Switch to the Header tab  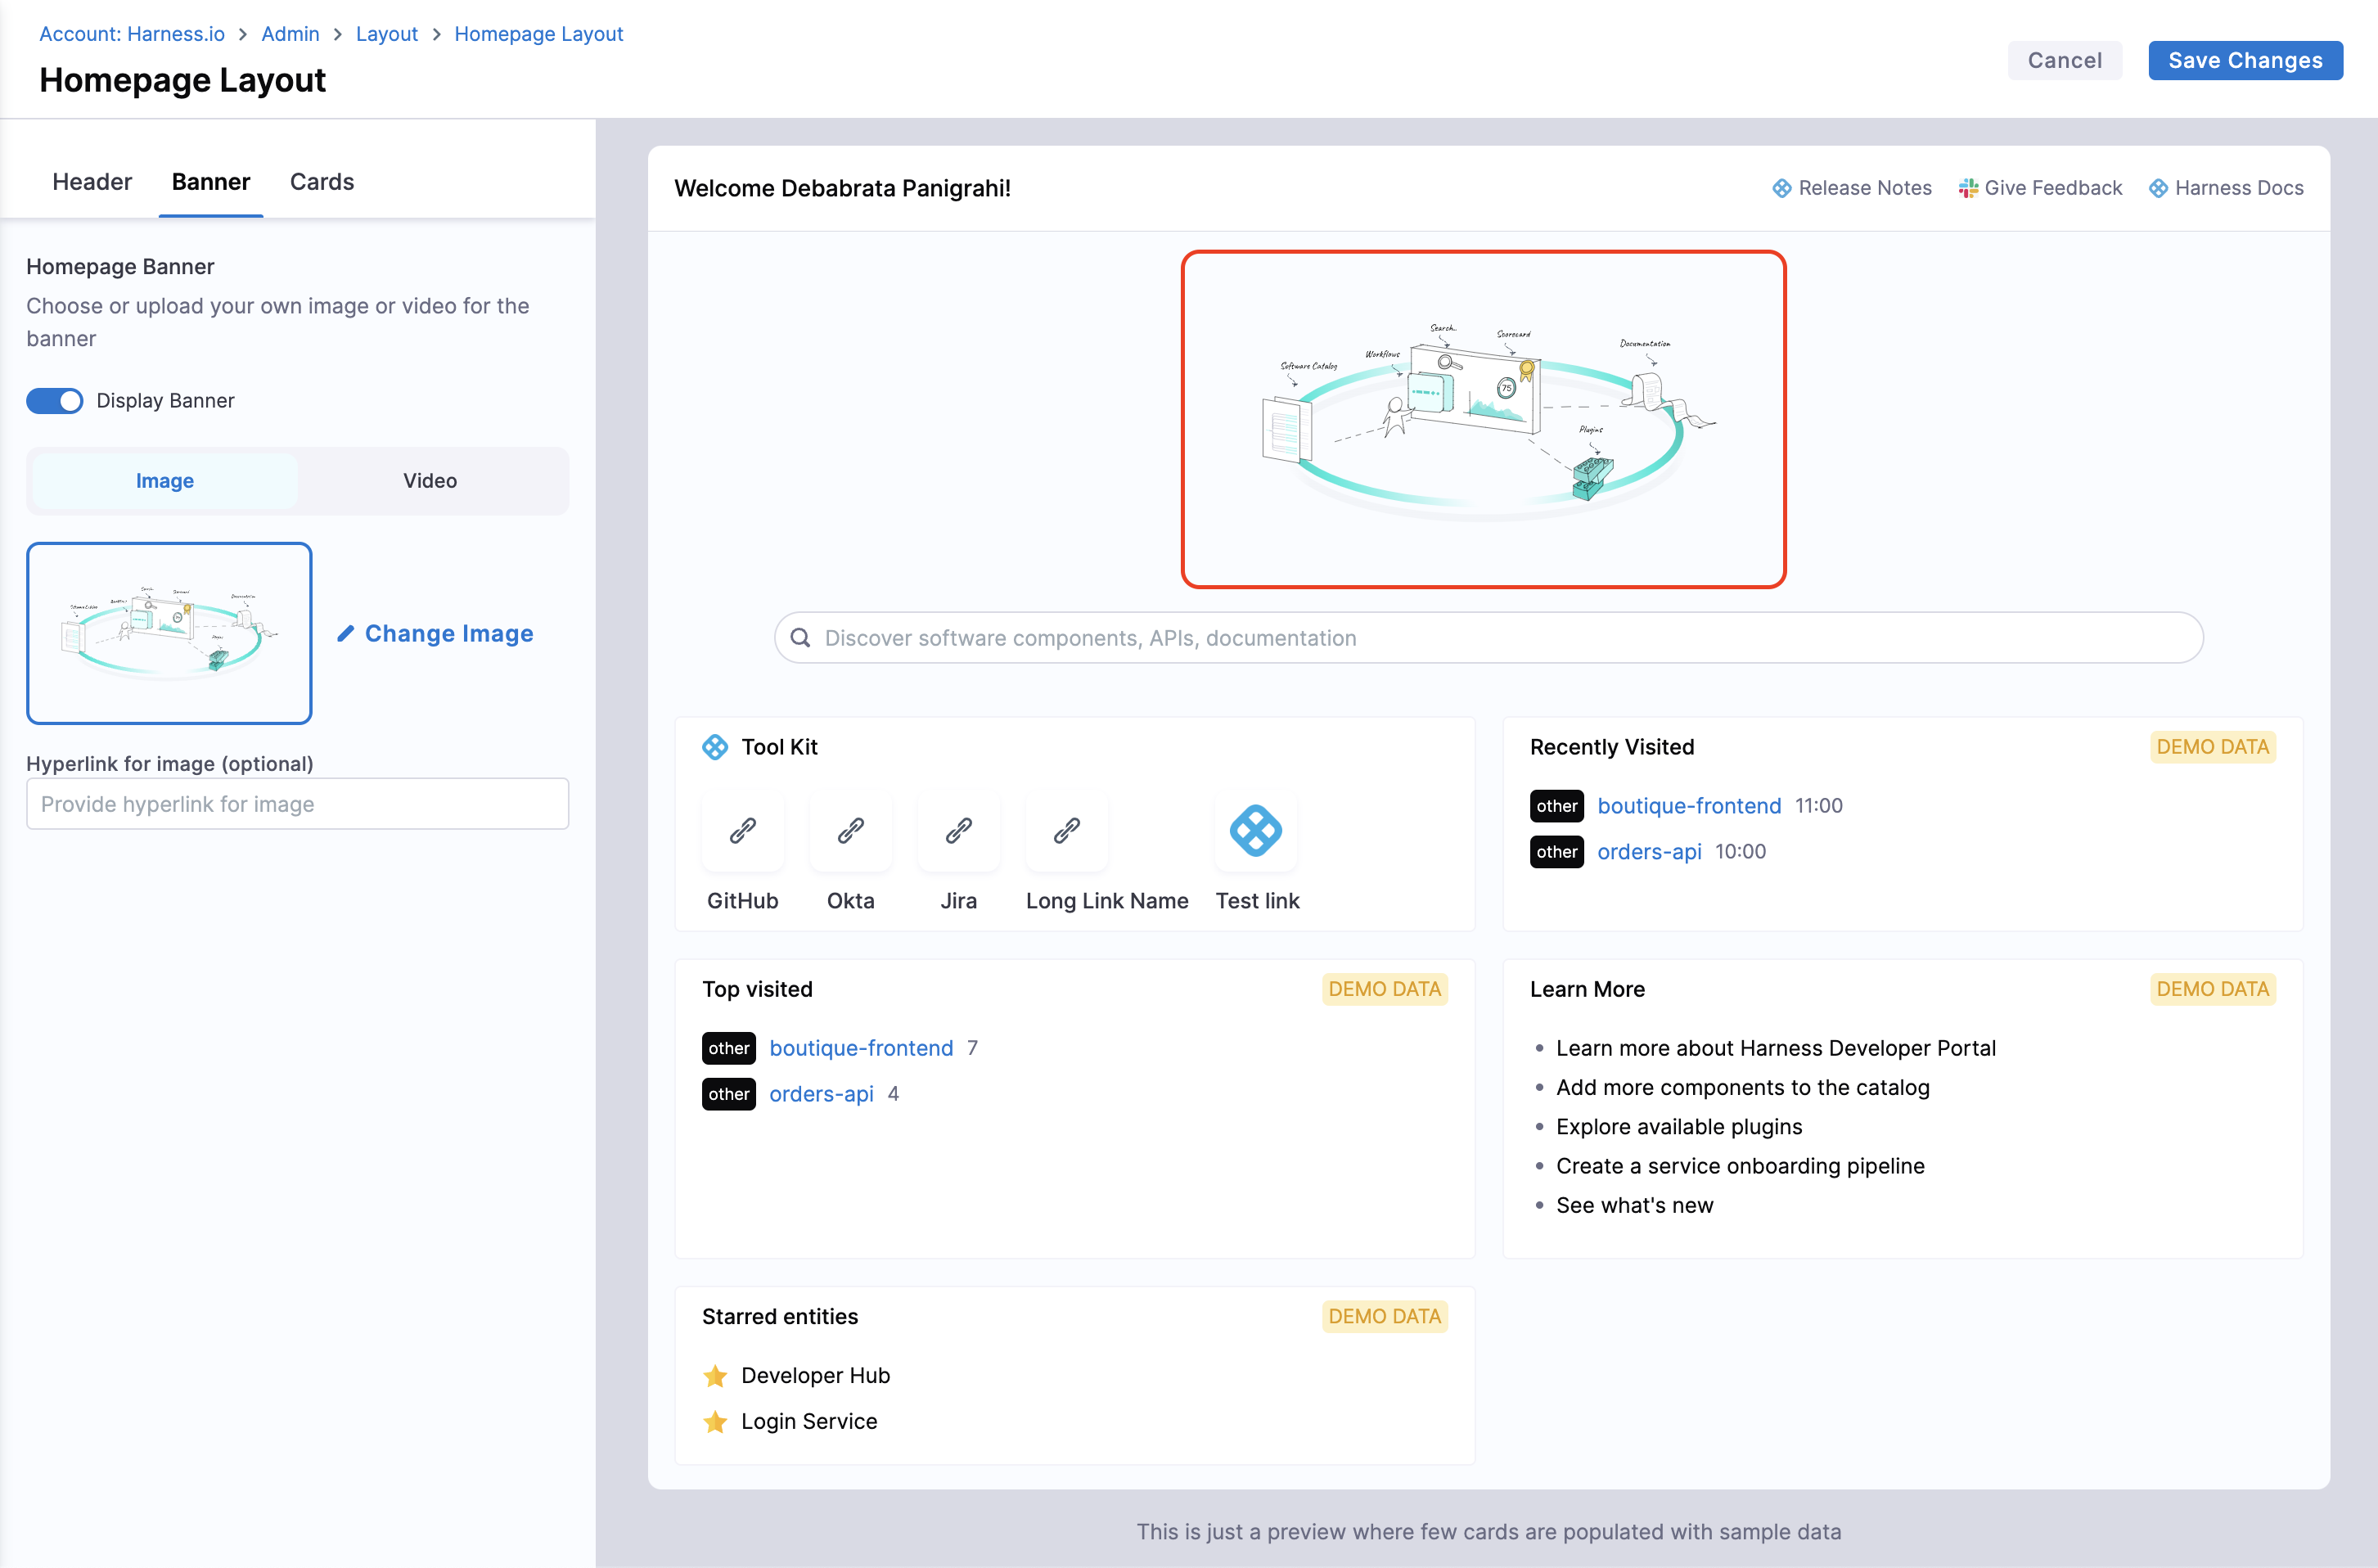[92, 182]
